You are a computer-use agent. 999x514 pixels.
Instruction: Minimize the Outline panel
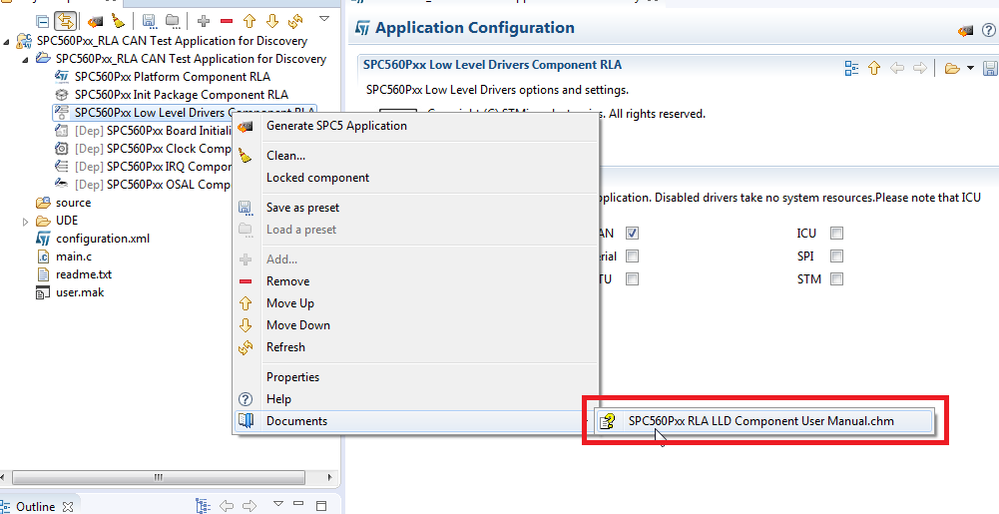pyautogui.click(x=299, y=506)
